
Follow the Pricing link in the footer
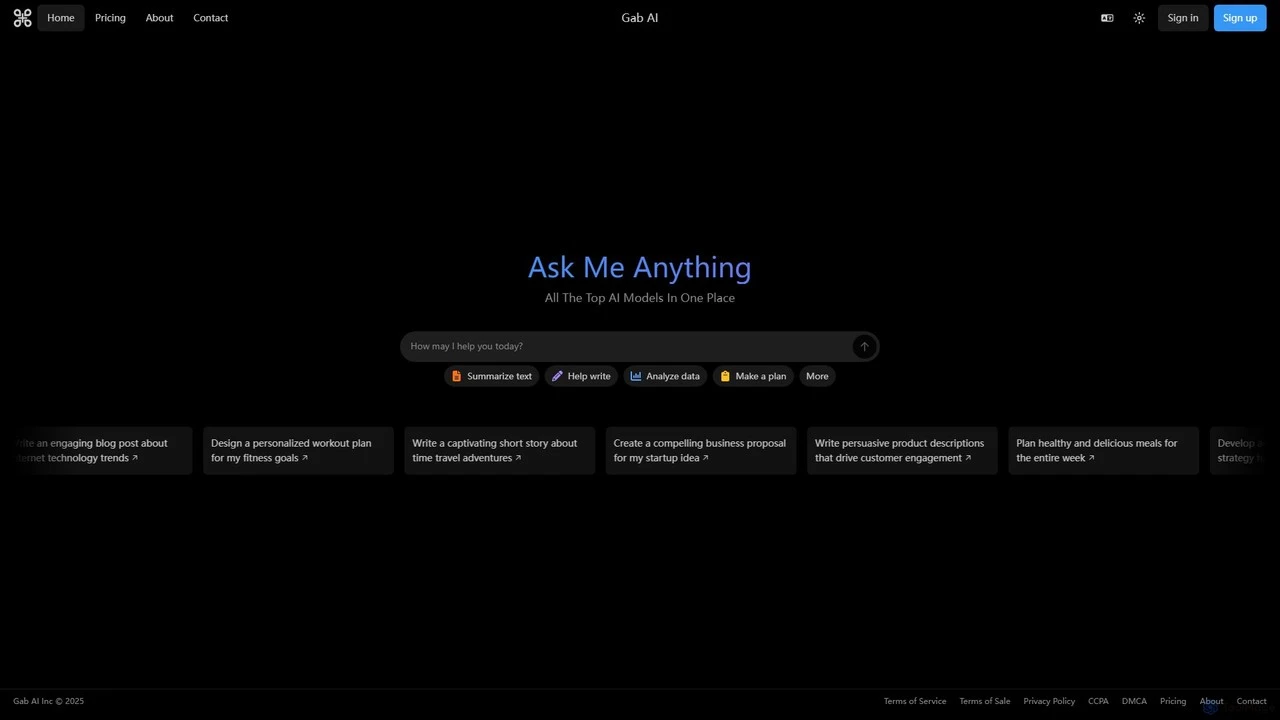tap(1173, 701)
